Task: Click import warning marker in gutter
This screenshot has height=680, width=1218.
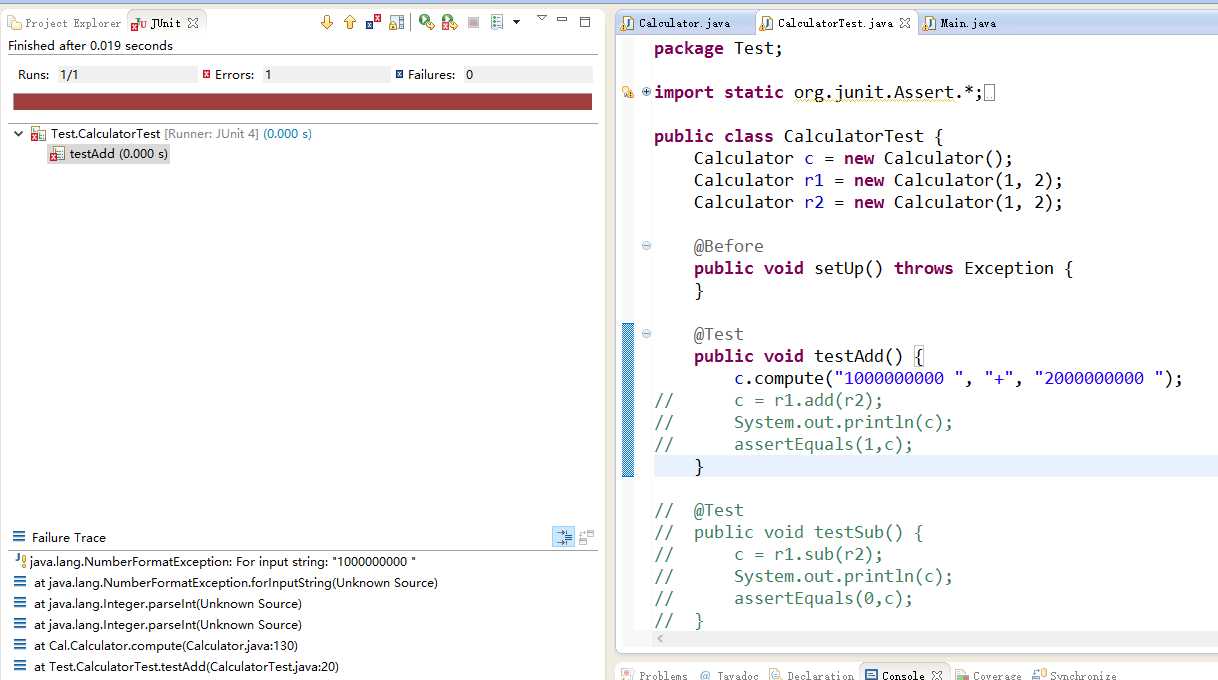Action: [628, 92]
